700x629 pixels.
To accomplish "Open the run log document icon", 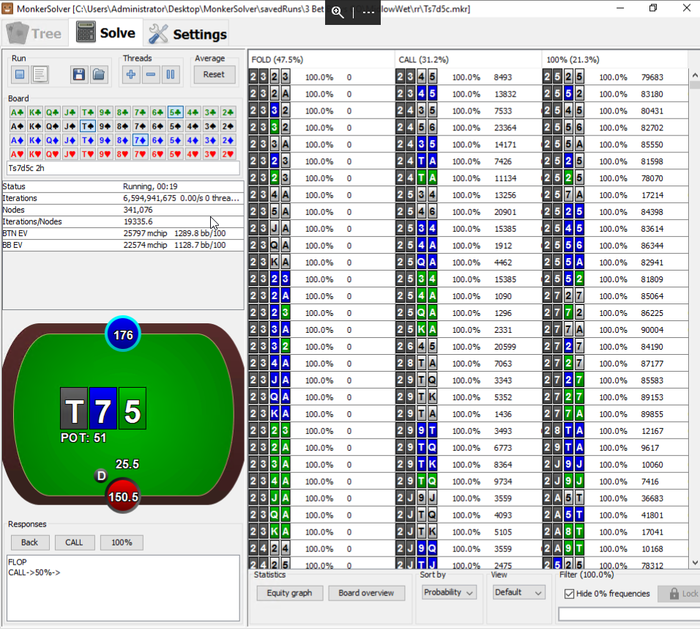I will (x=40, y=75).
